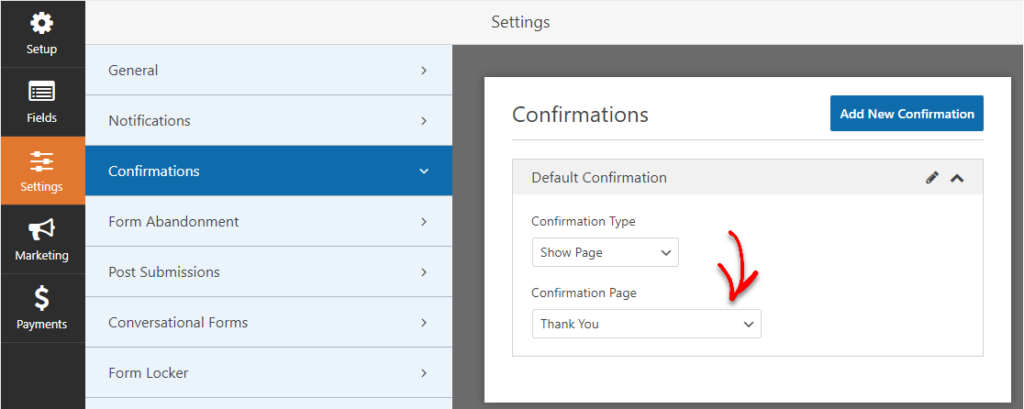This screenshot has width=1024, height=409.
Task: Click Add New Confirmation button
Action: 906,114
